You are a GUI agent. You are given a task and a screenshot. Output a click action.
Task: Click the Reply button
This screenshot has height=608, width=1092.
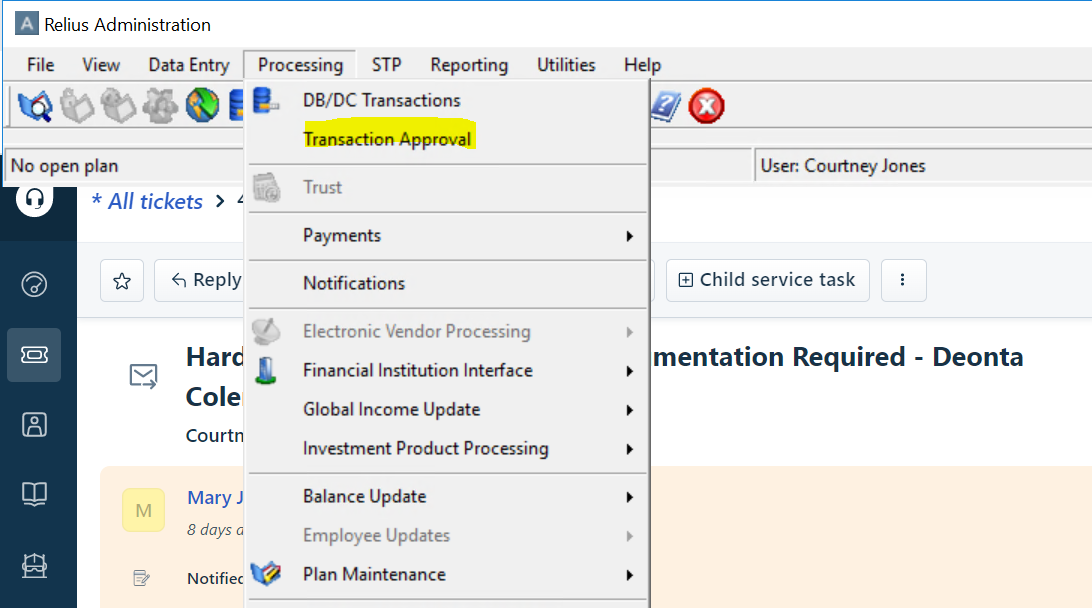tap(207, 280)
